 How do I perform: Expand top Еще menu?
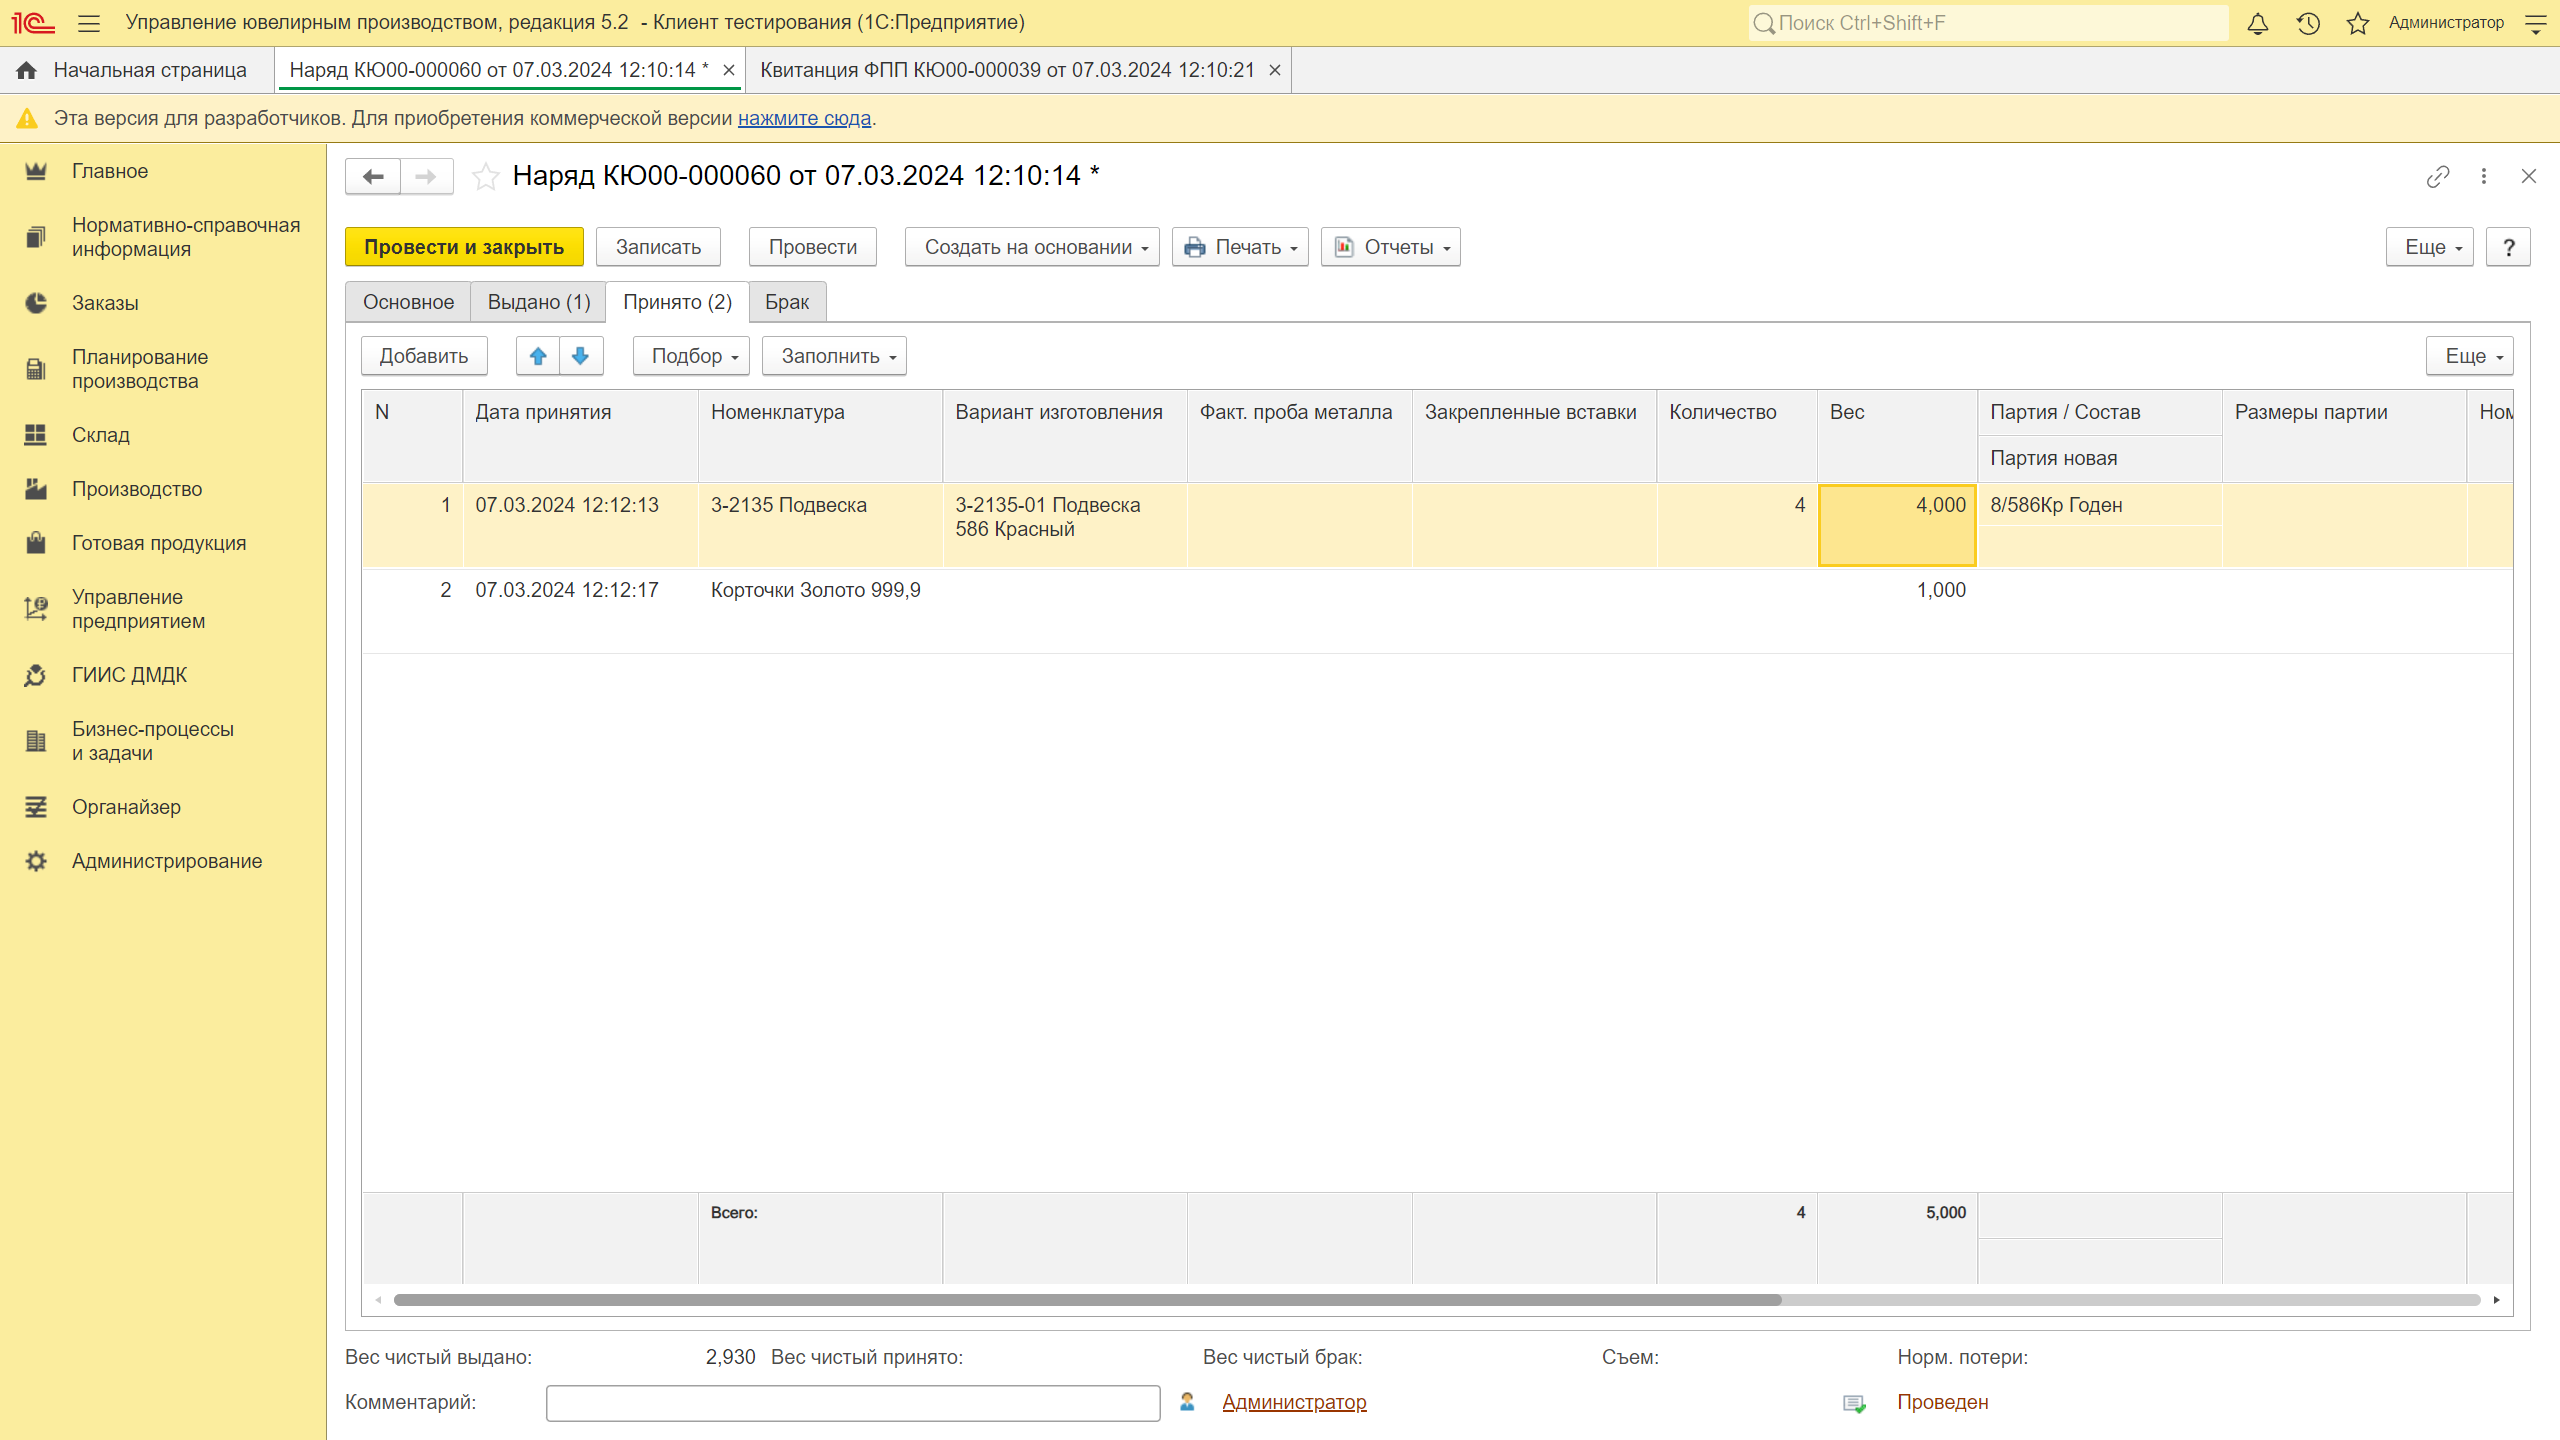(x=2430, y=247)
